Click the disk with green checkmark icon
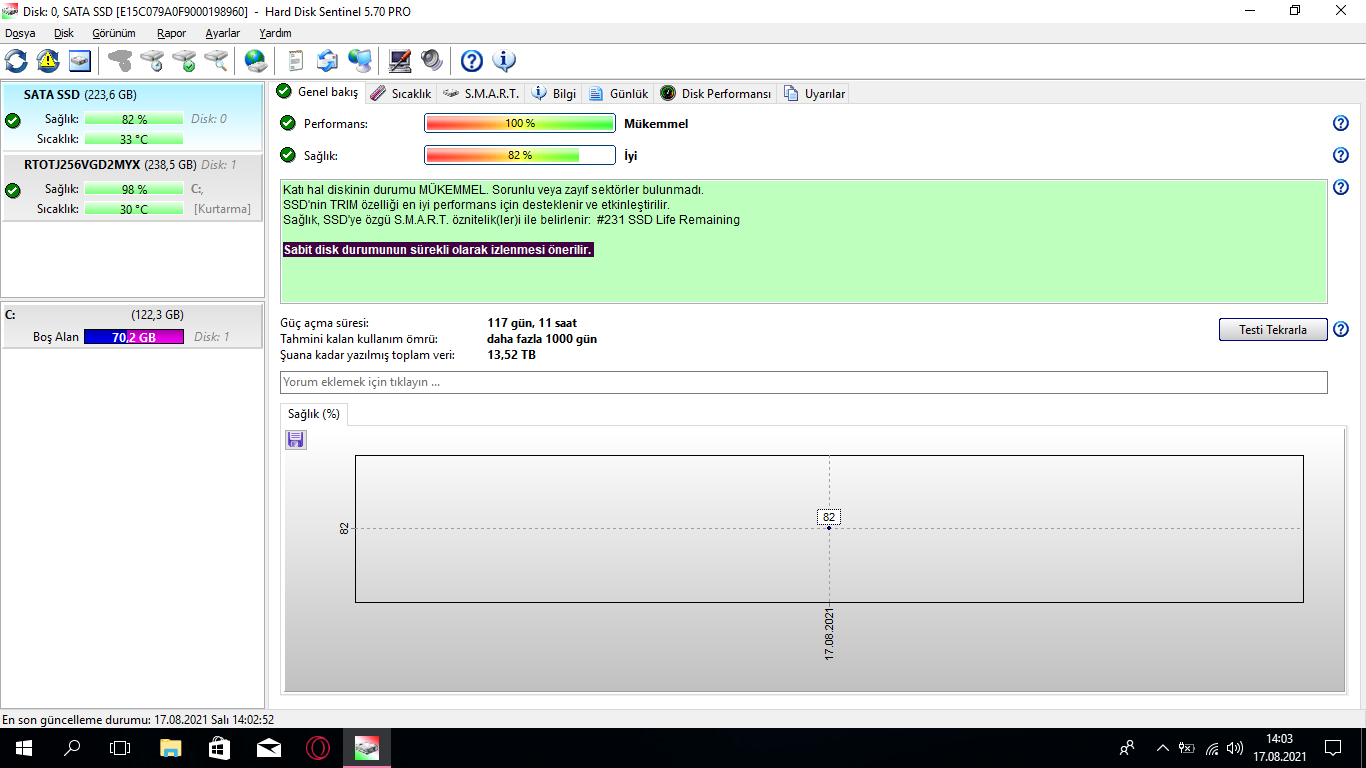The height and width of the screenshot is (768, 1366). (184, 61)
